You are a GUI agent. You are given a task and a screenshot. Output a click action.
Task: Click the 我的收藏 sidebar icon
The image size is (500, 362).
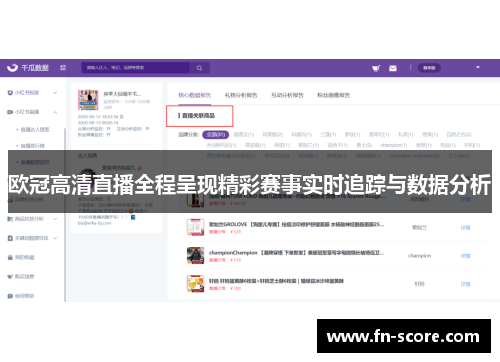[x=10, y=257]
